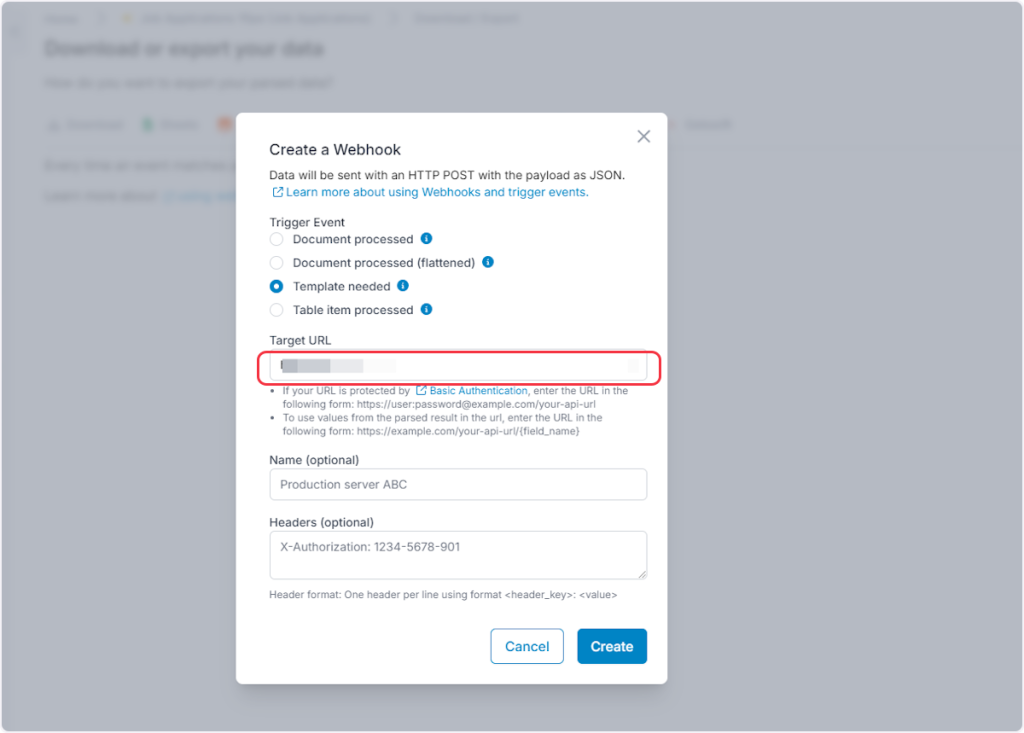Switch to dimmed Download tab behind dialog
Image resolution: width=1024 pixels, height=733 pixels.
coord(87,125)
